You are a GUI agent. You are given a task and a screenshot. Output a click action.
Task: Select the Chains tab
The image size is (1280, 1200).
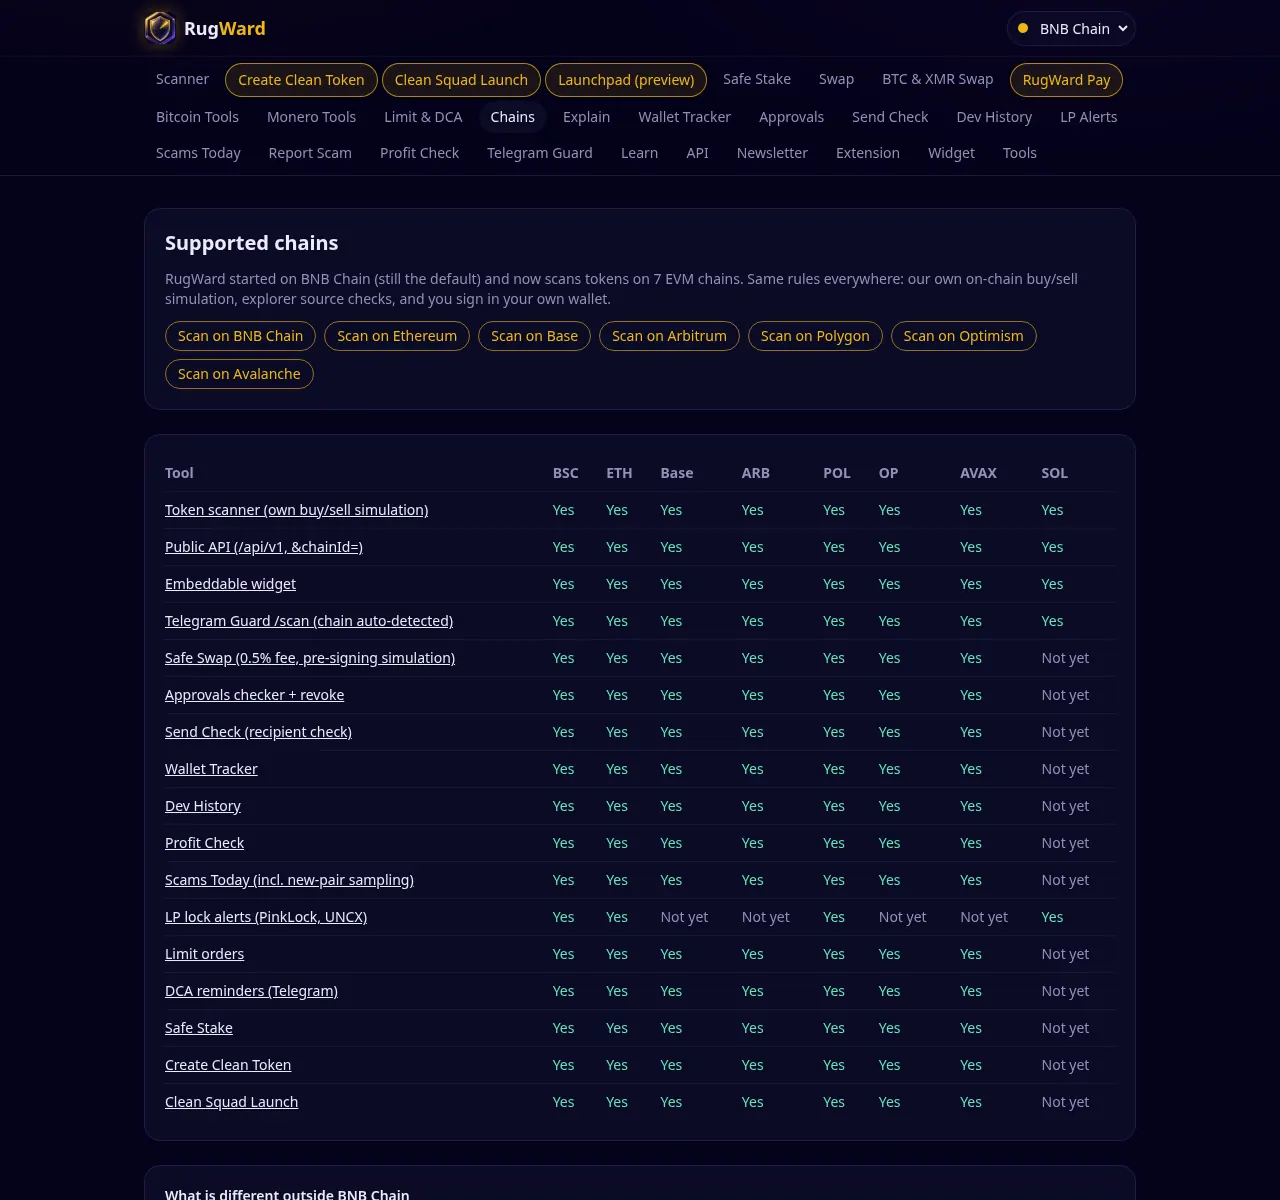pos(512,117)
